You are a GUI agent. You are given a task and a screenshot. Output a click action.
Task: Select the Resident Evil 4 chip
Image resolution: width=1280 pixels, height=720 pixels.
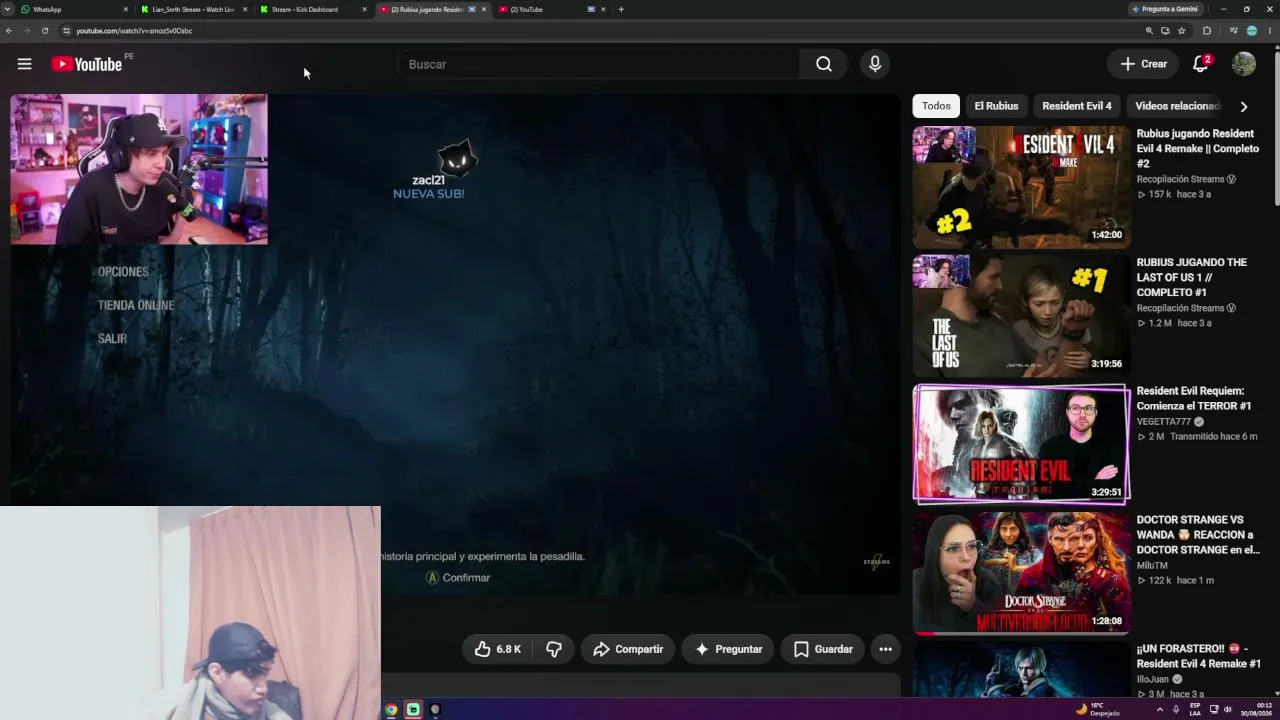[x=1077, y=106]
